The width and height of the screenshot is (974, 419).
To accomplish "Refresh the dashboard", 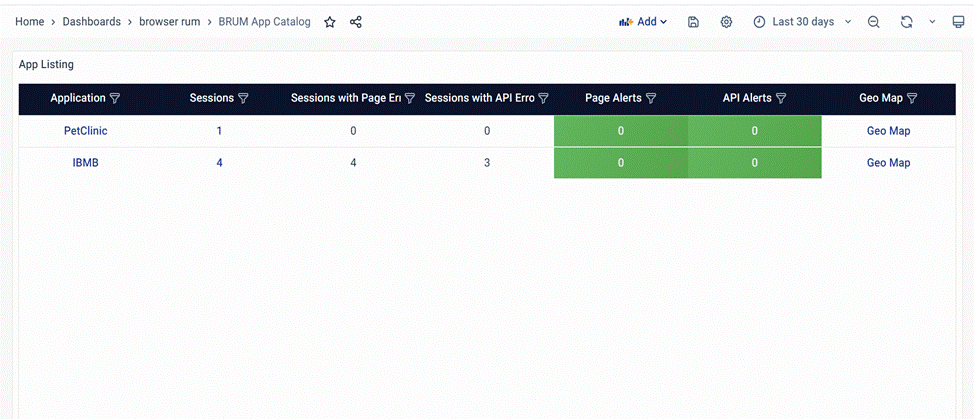I will tap(906, 22).
